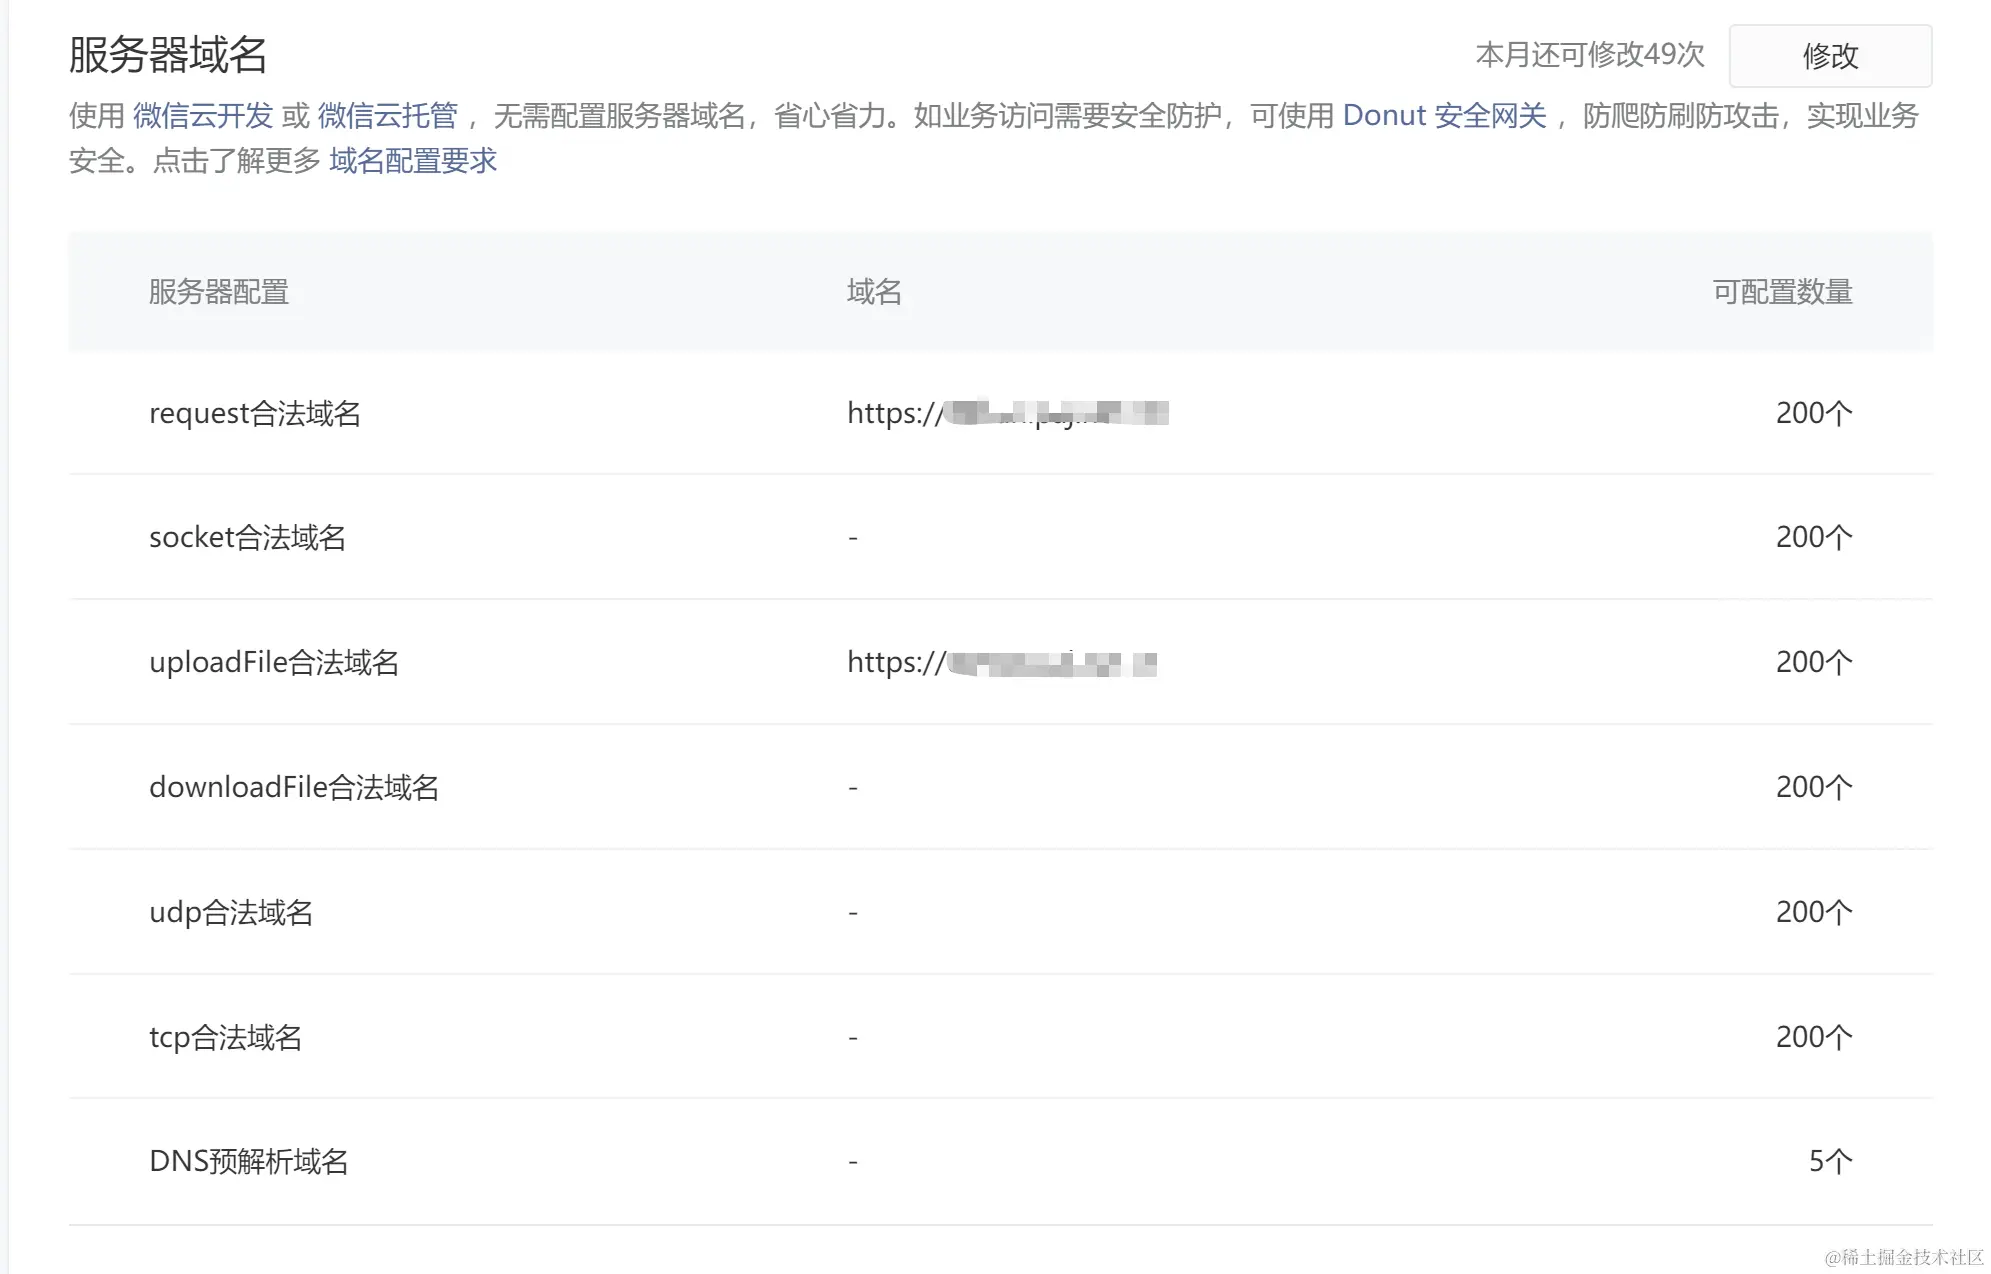Click the 服务器域名 section heading

coord(167,55)
